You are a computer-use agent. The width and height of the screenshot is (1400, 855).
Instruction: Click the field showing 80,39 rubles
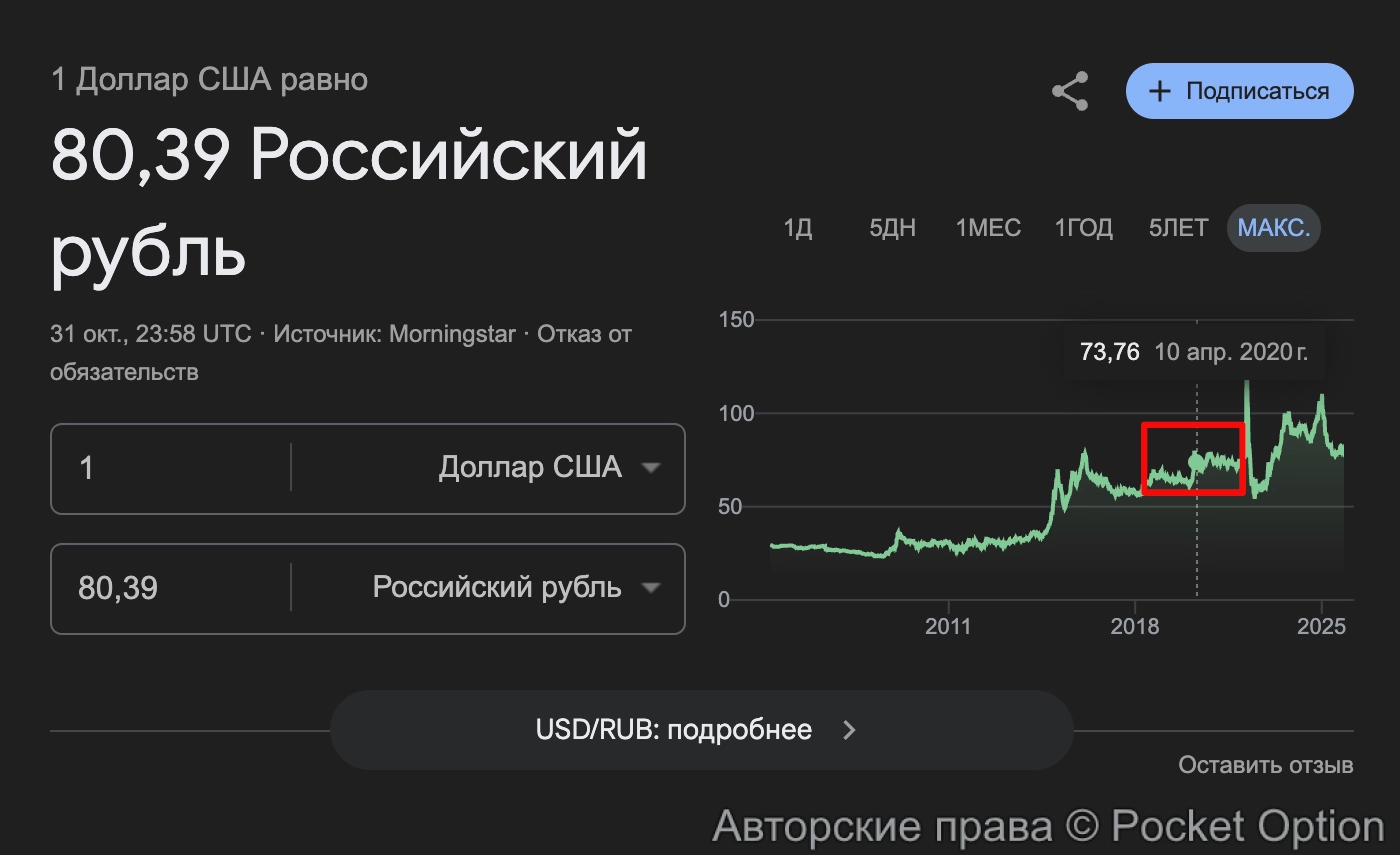click(x=170, y=588)
